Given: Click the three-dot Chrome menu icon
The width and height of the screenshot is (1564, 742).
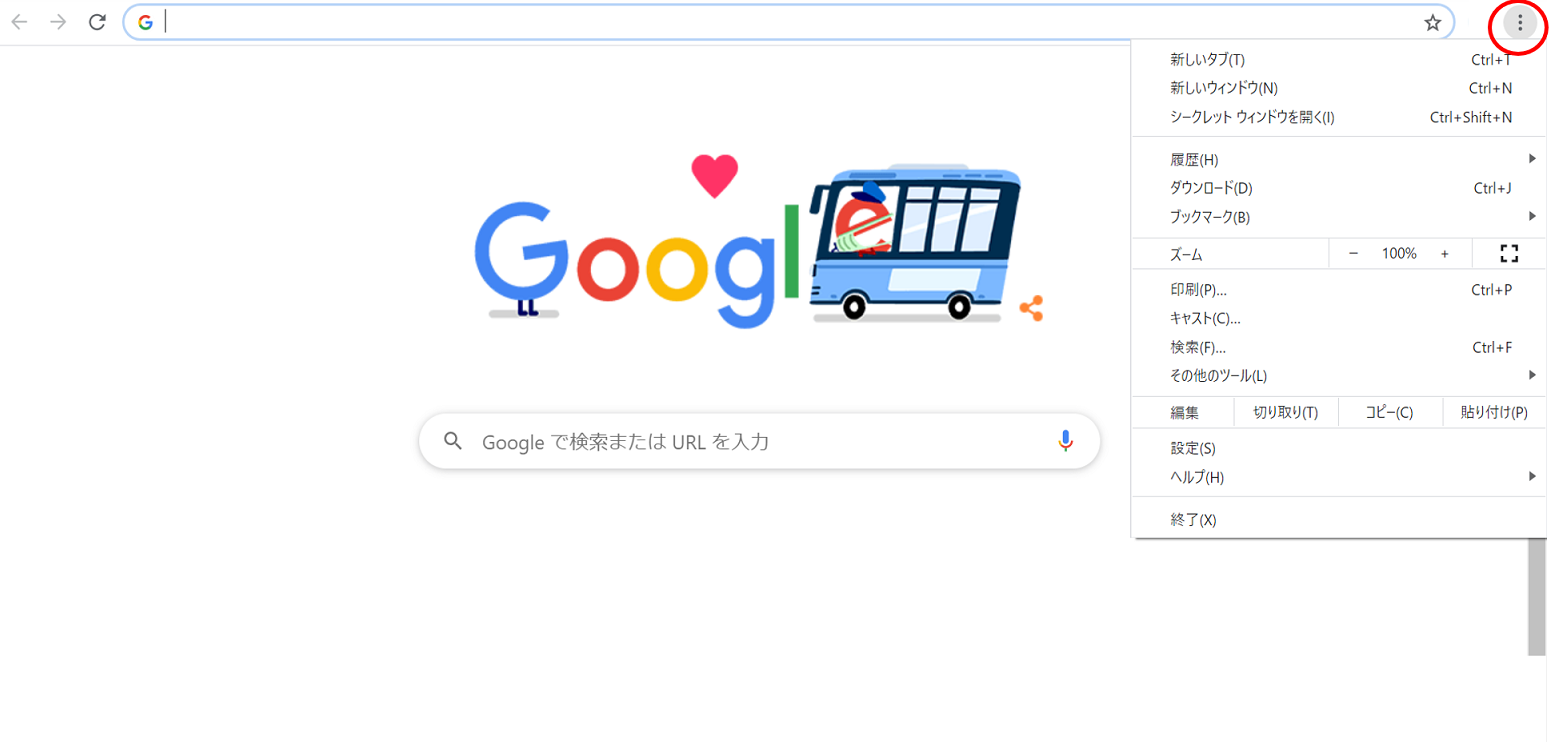Looking at the screenshot, I should [1520, 22].
